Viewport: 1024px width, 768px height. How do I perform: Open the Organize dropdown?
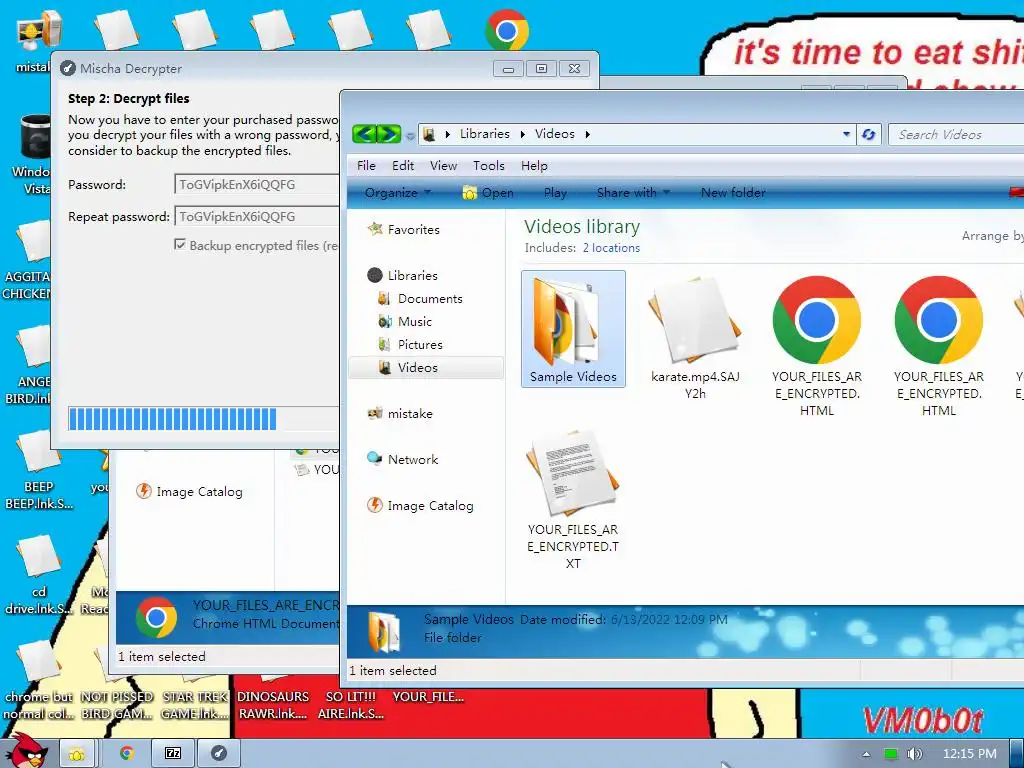(398, 193)
